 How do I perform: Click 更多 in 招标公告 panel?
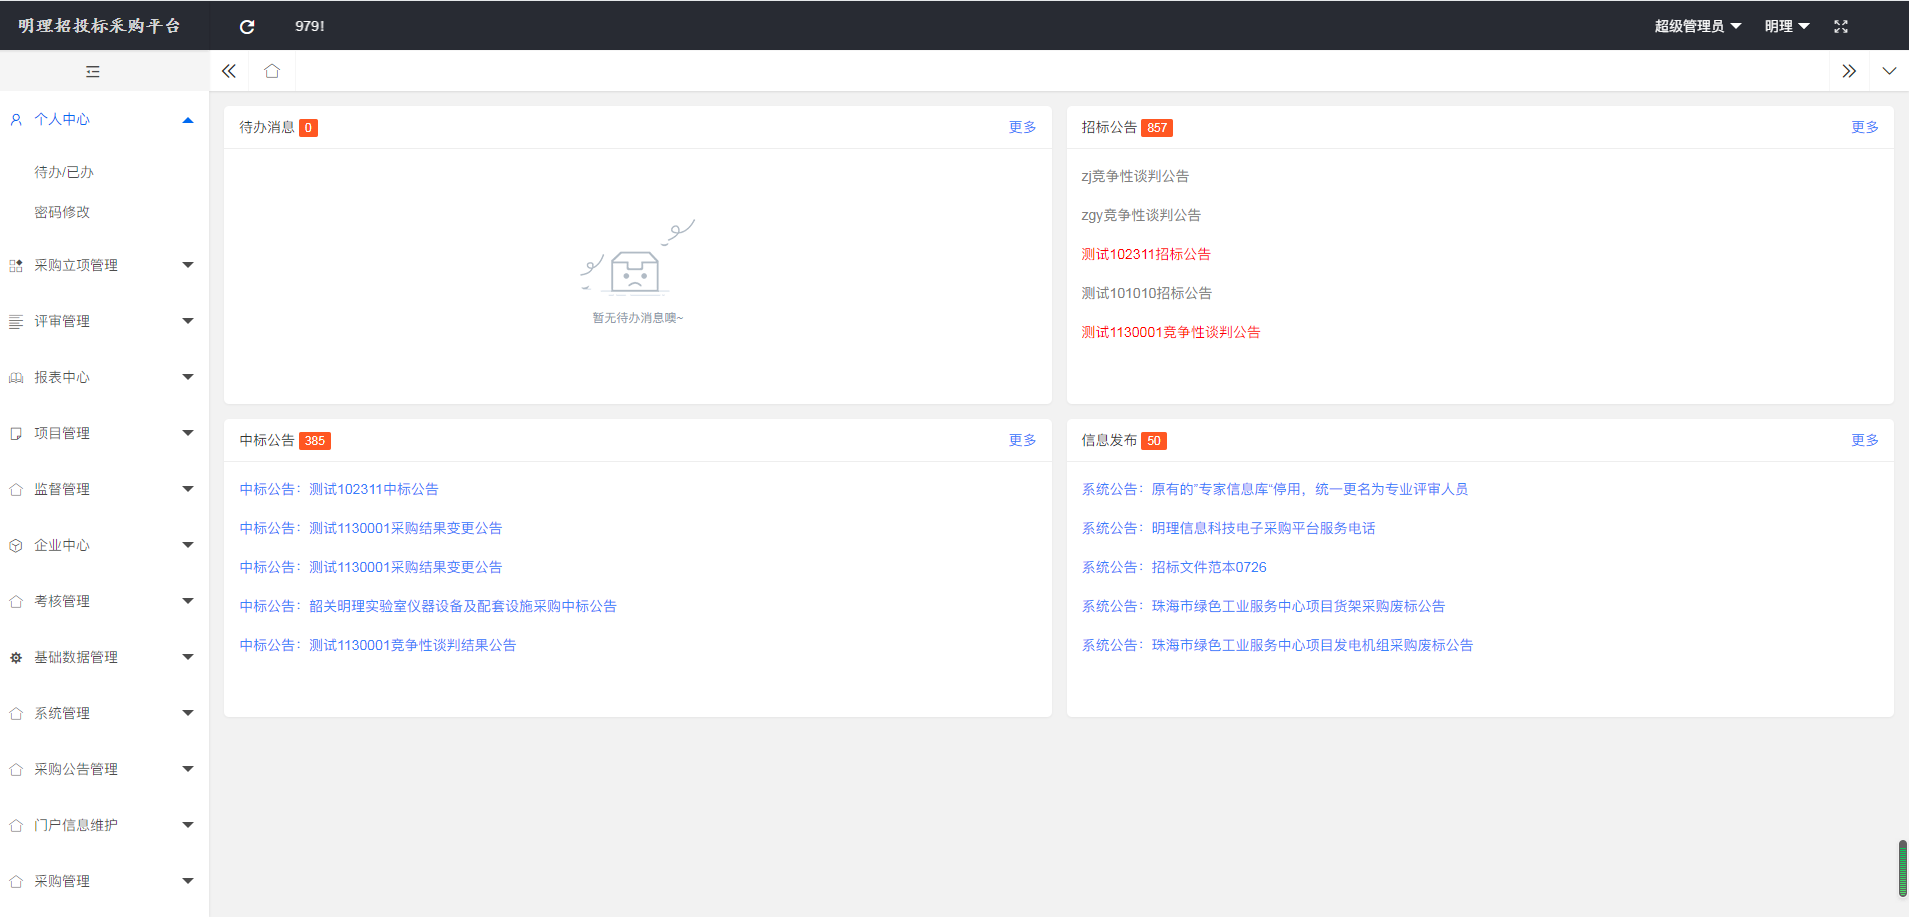1864,127
